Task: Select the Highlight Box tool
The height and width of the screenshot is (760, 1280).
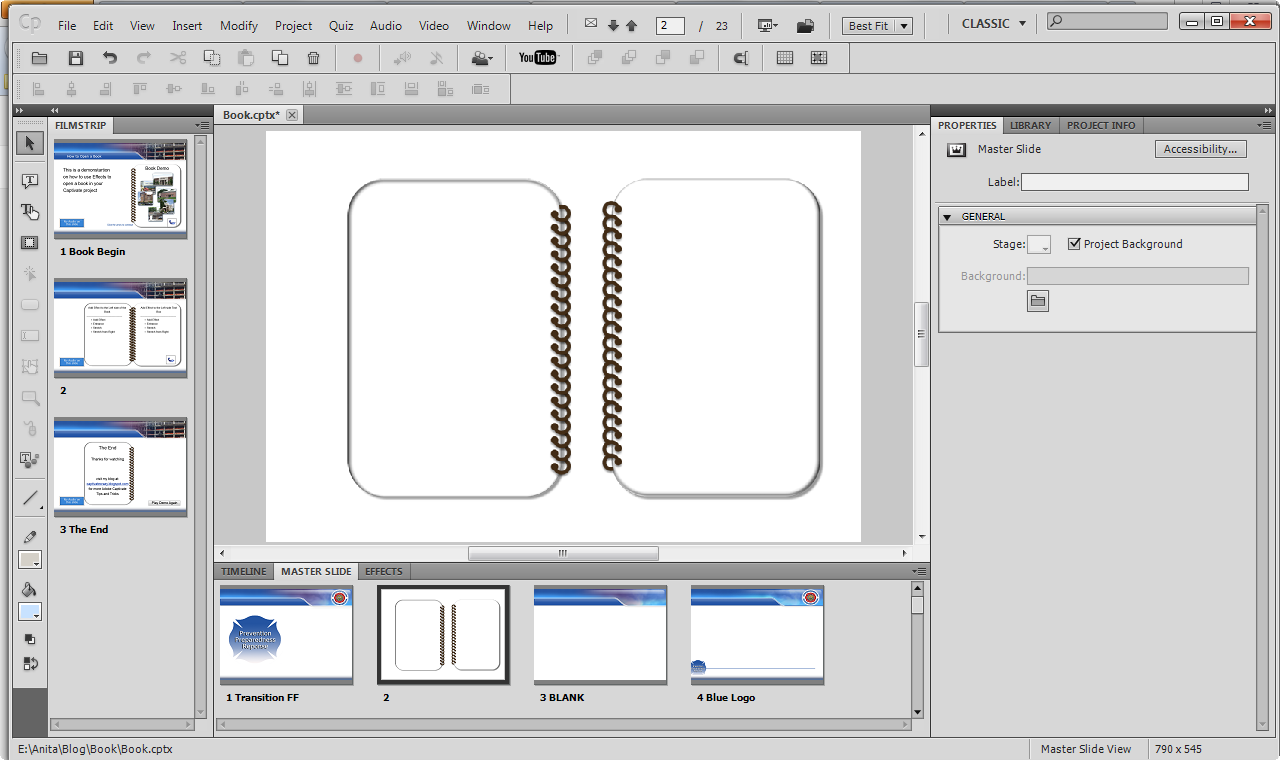Action: click(30, 243)
